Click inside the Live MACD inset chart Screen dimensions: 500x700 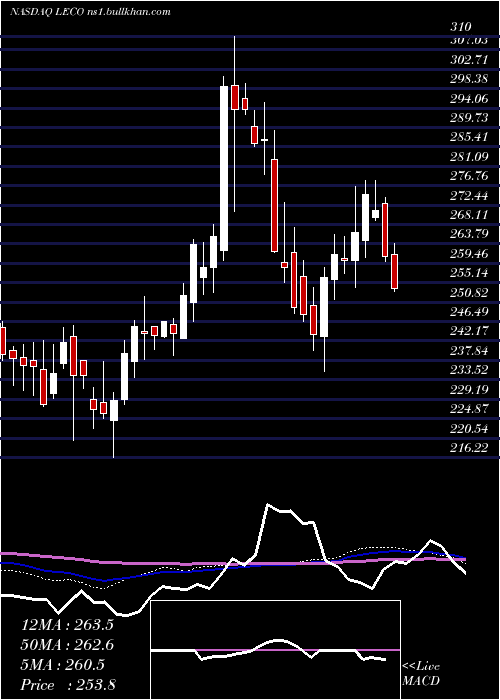click(275, 650)
